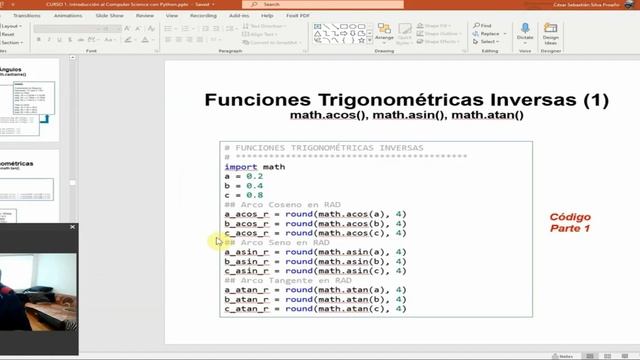
Task: Increase font size with the larger A icon
Action: [x=127, y=29]
